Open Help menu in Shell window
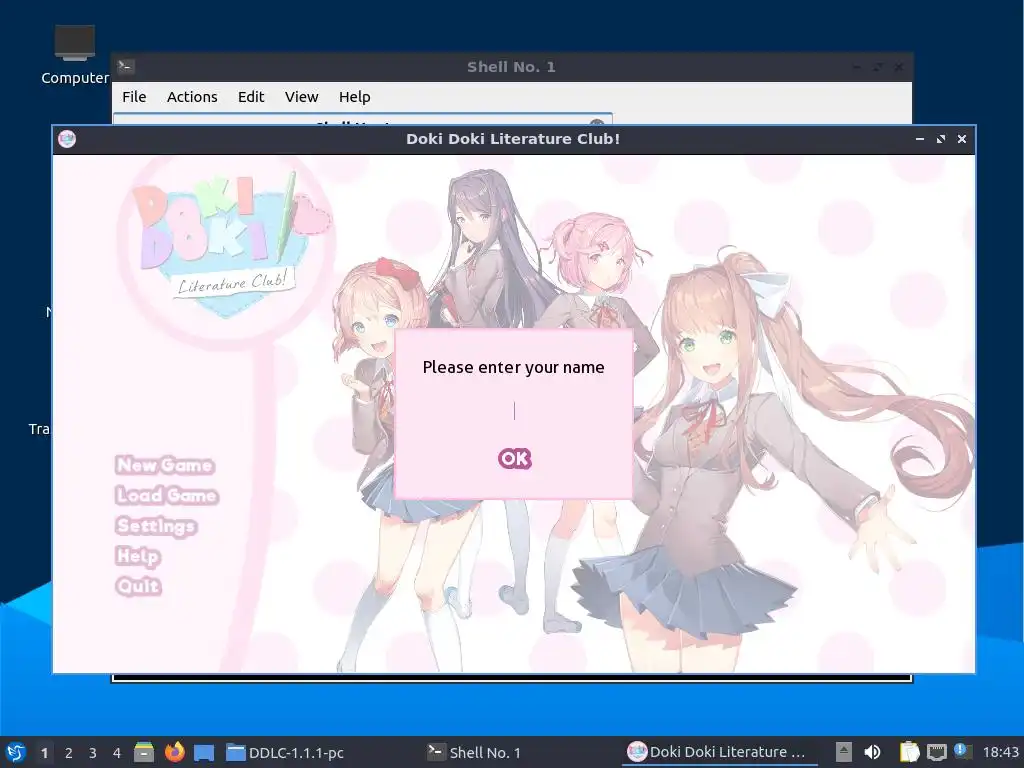Image resolution: width=1024 pixels, height=768 pixels. point(355,97)
